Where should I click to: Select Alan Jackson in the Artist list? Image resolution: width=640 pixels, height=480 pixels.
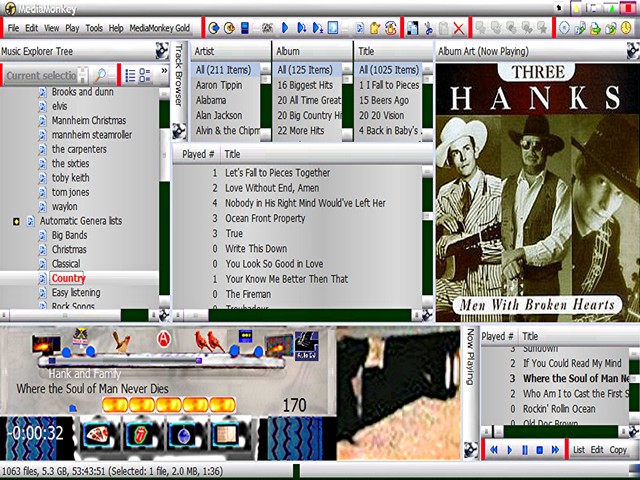pyautogui.click(x=218, y=115)
